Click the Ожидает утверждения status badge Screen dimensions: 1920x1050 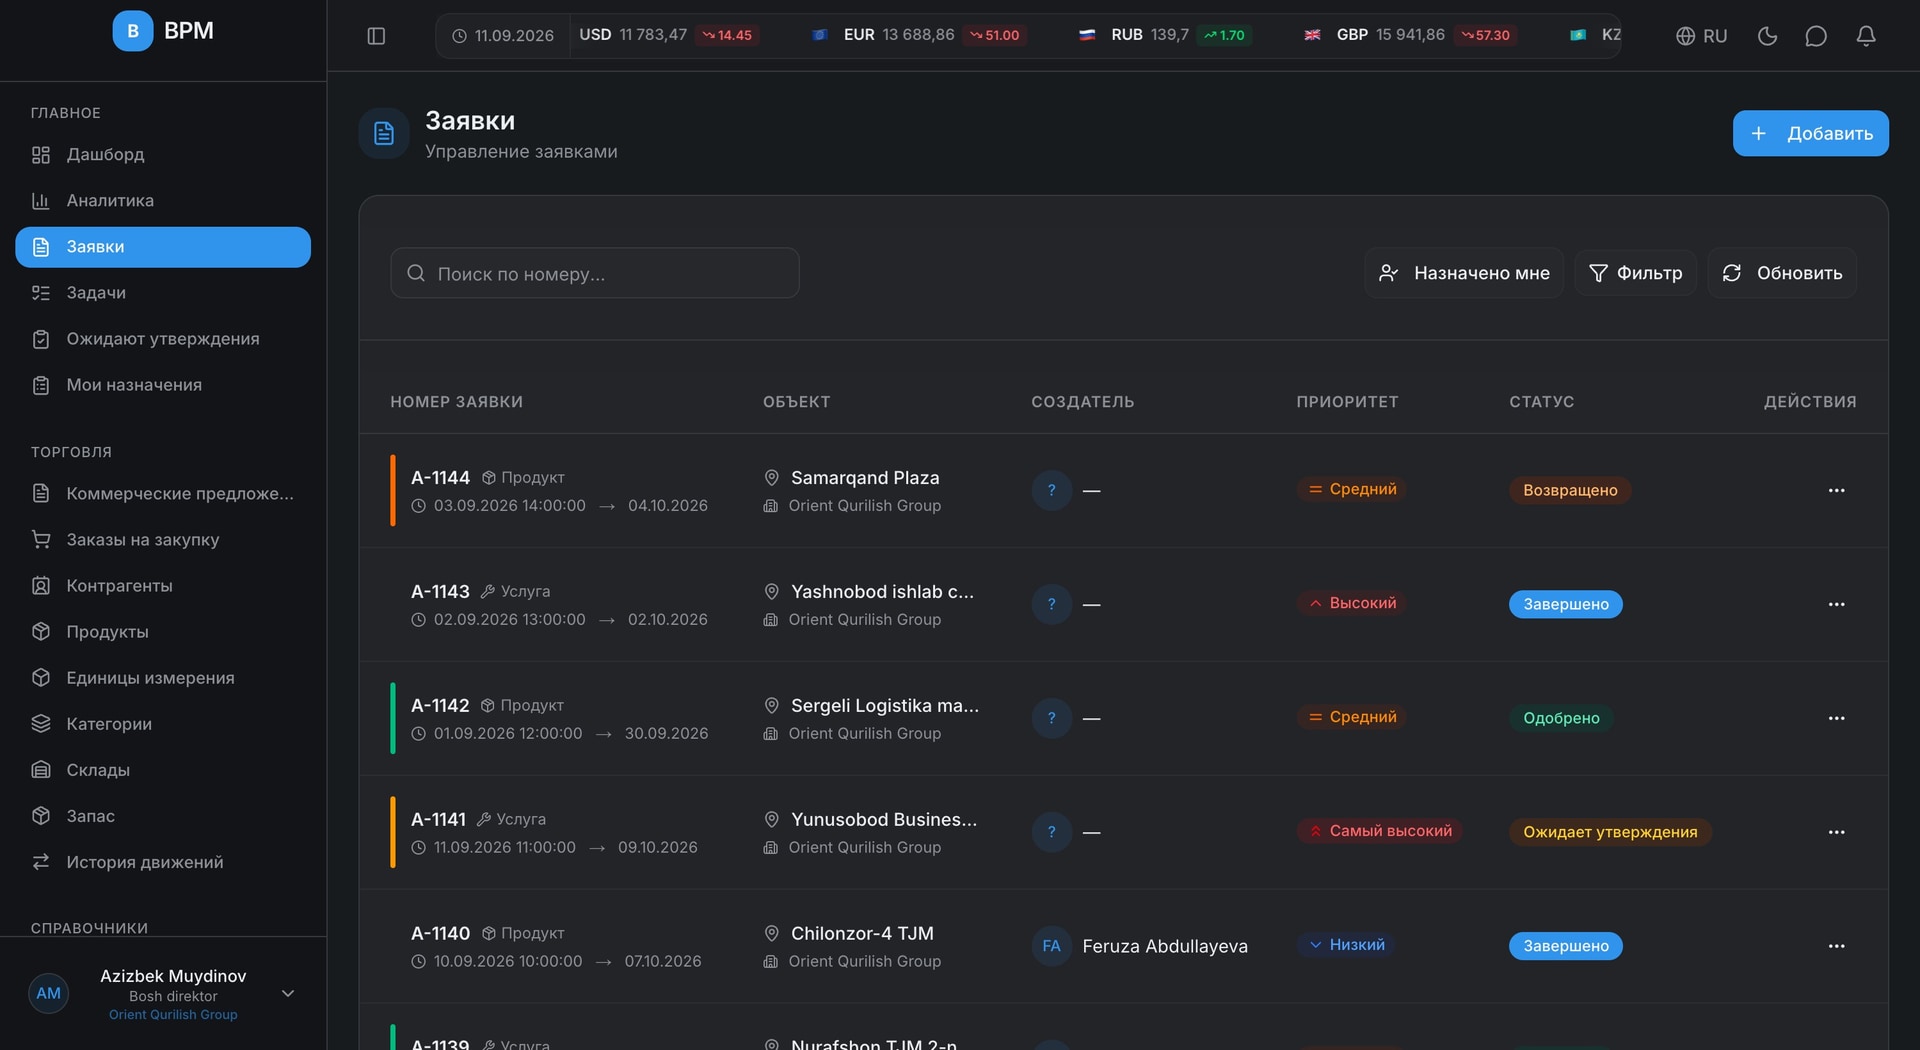pos(1610,832)
